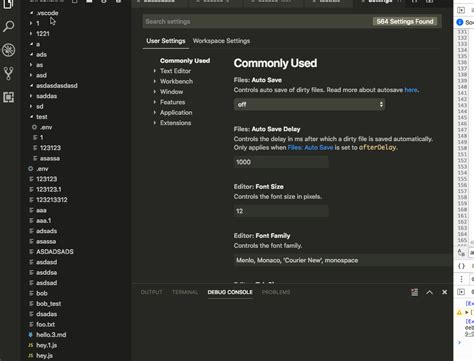Click line number 150 in DevTools gutter
This screenshot has height=361, width=474.
(x=462, y=148)
